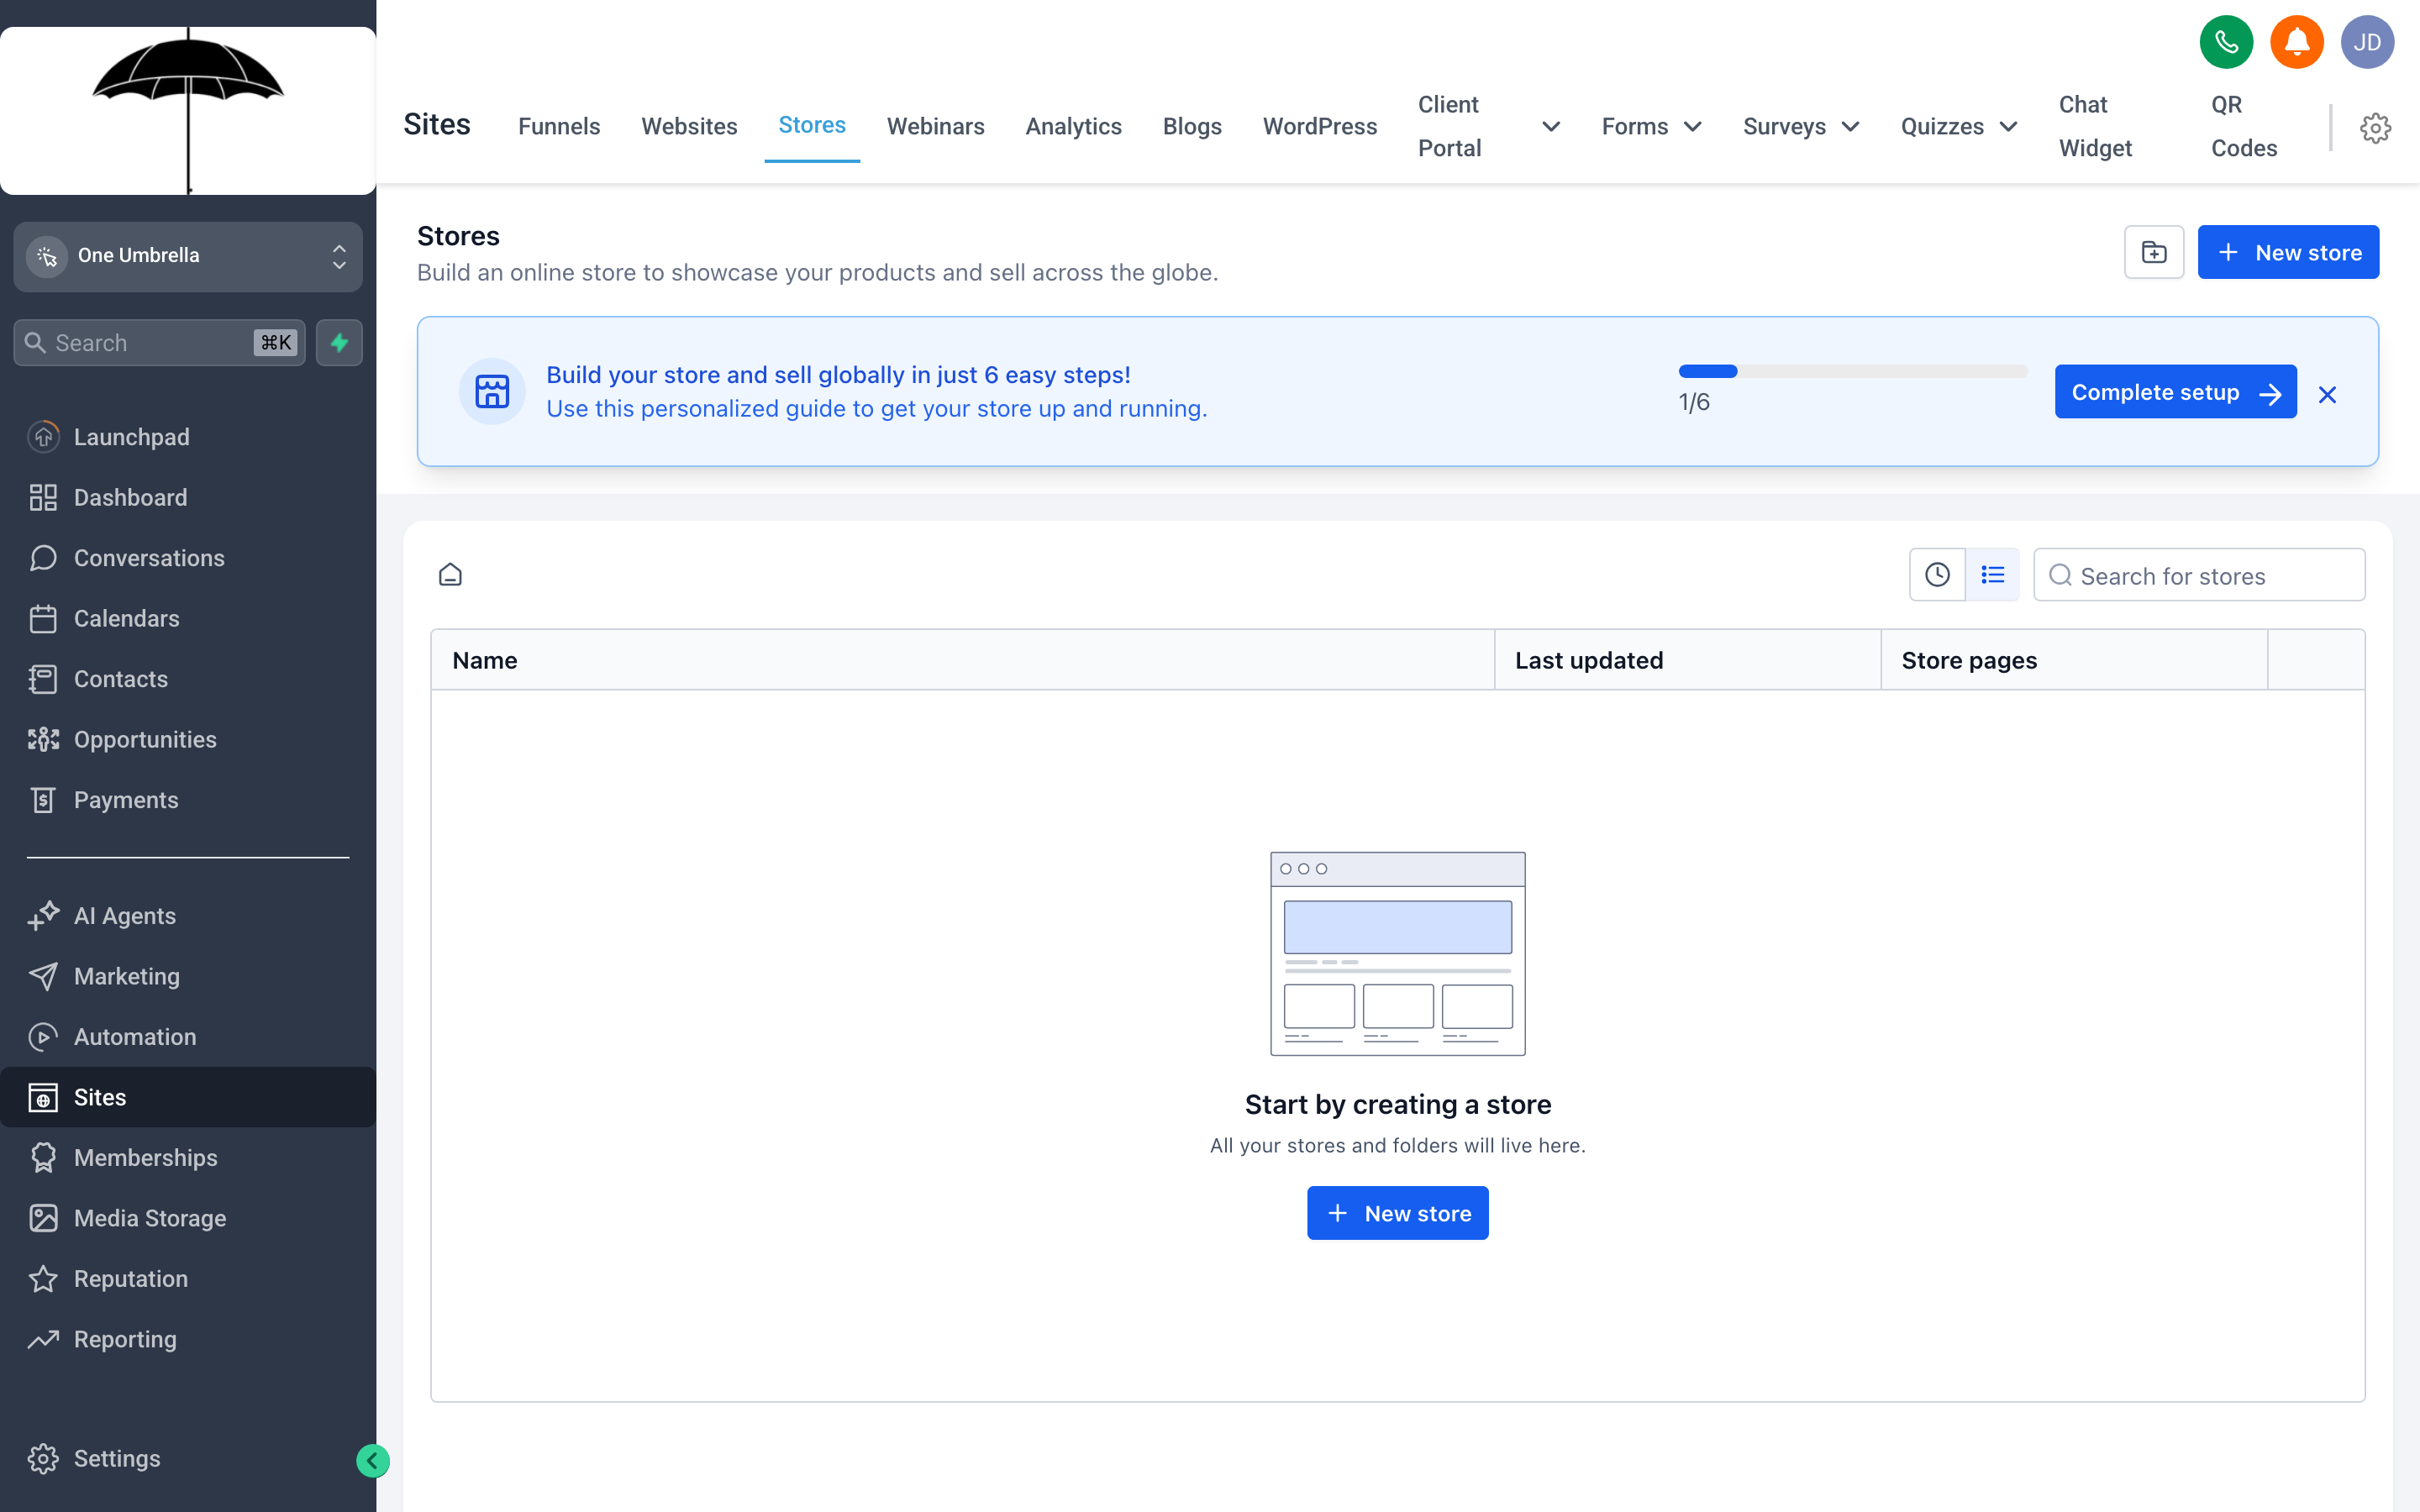Open Calendars in sidebar
This screenshot has width=2420, height=1512.
click(x=188, y=618)
